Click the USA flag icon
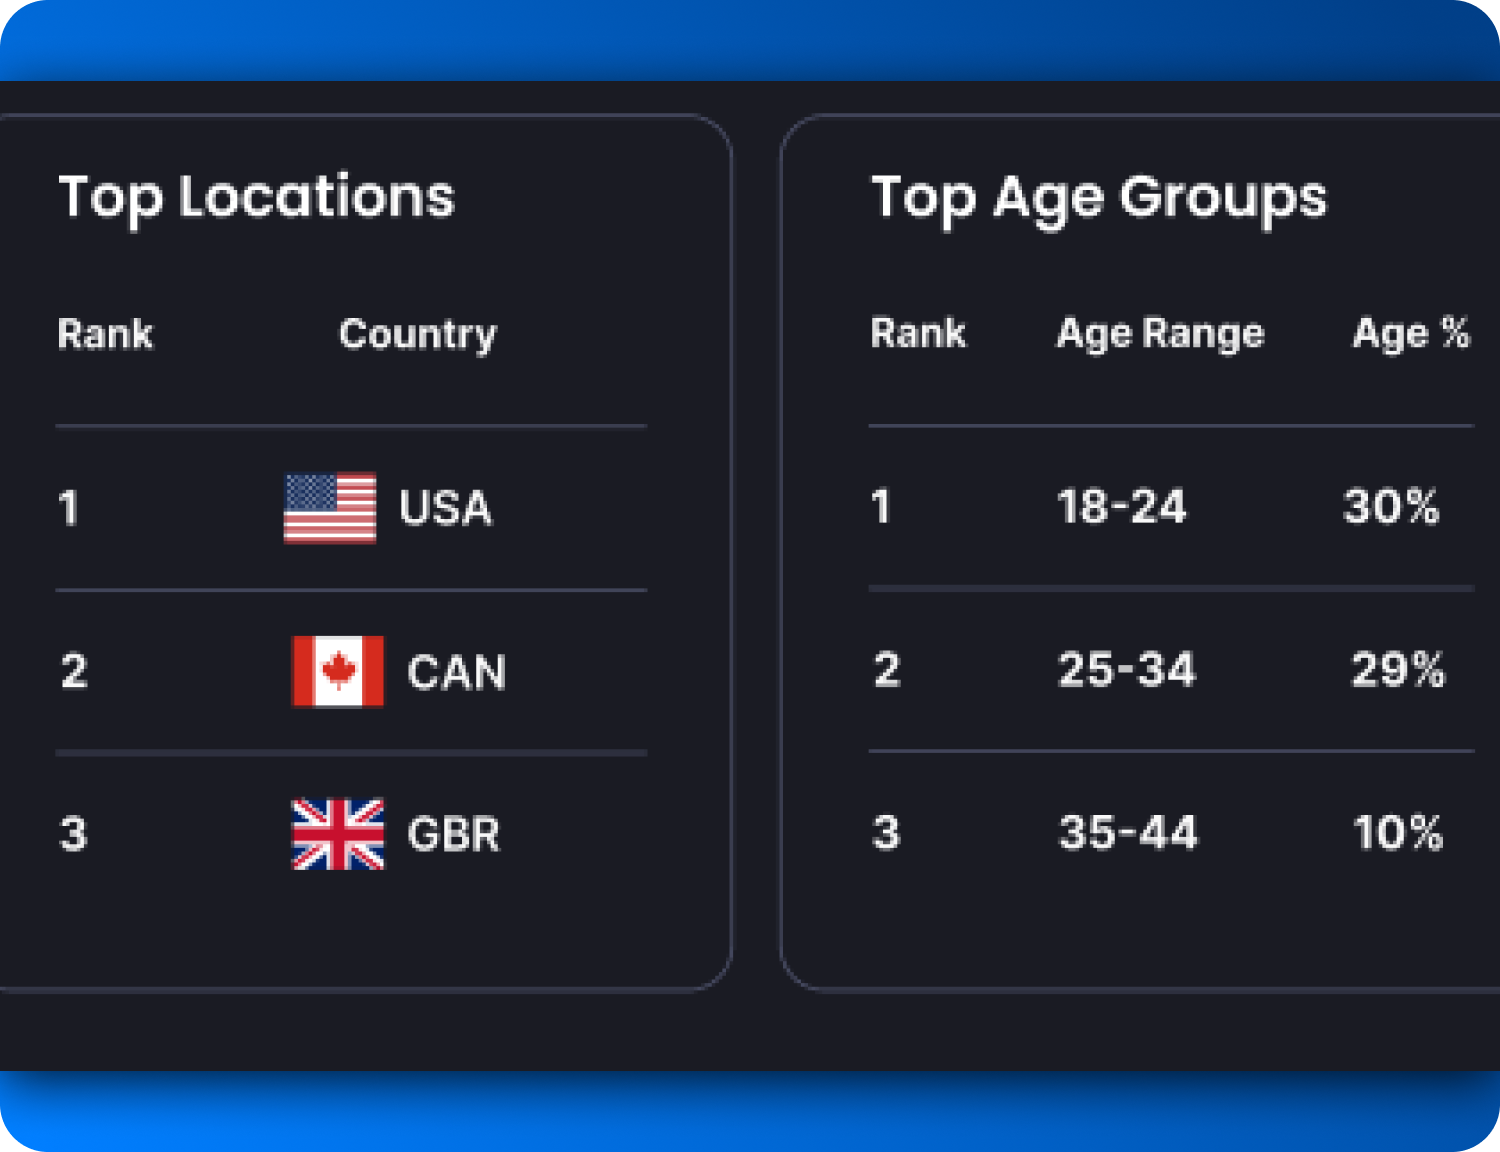The height and width of the screenshot is (1152, 1500). (330, 508)
